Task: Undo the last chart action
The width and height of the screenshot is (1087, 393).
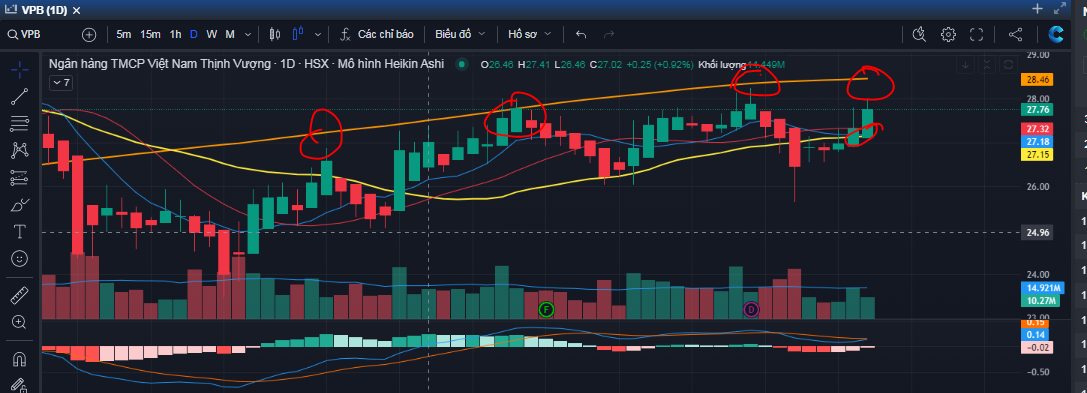Action: (x=581, y=34)
